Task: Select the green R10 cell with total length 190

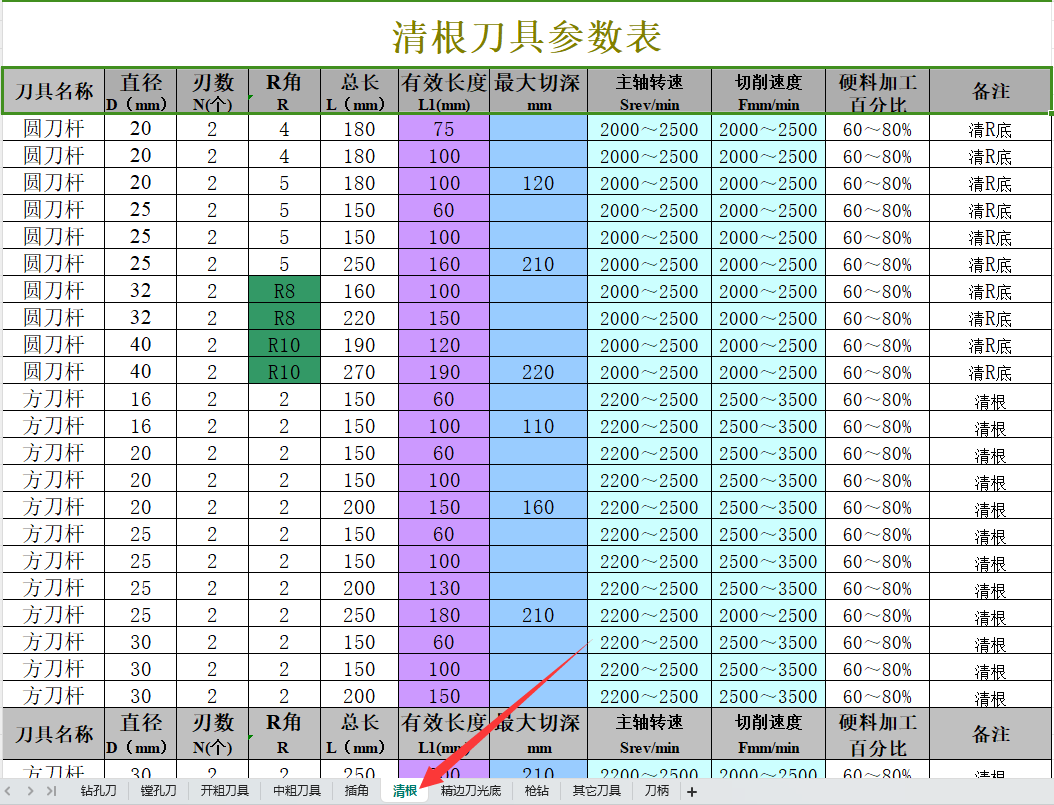Action: 284,344
